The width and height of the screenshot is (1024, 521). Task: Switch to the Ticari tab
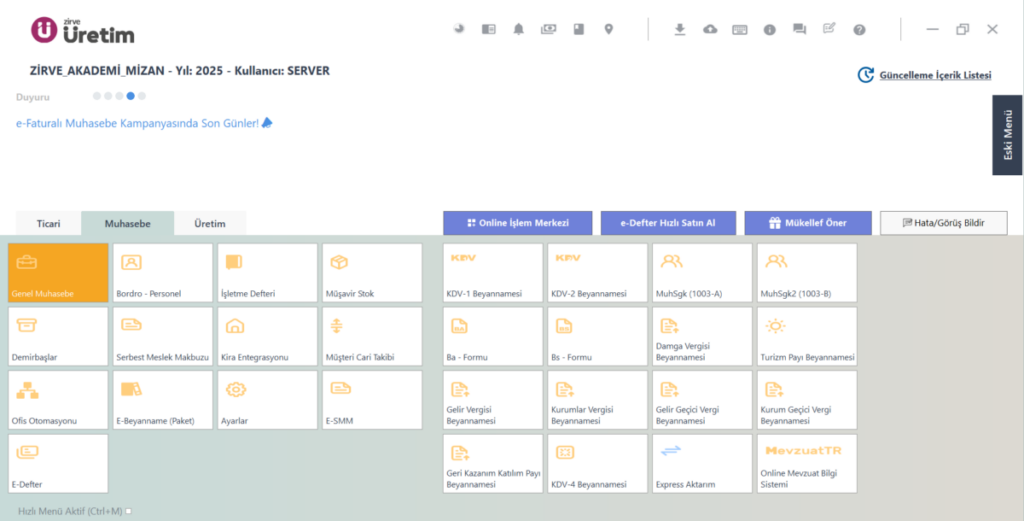tap(48, 223)
